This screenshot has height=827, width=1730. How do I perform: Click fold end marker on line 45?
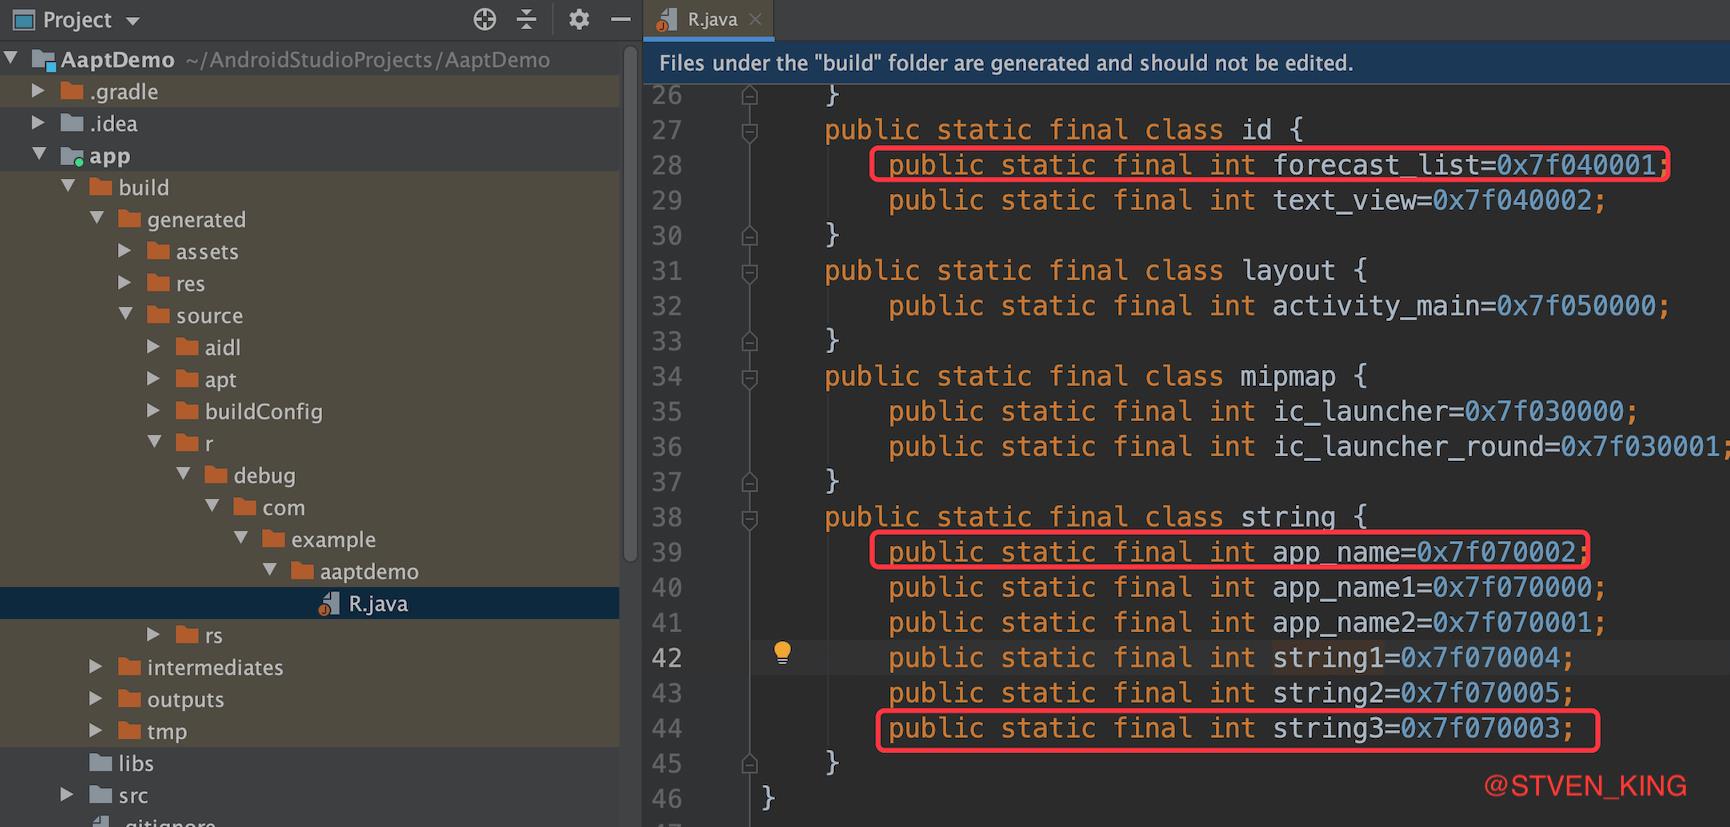click(749, 764)
